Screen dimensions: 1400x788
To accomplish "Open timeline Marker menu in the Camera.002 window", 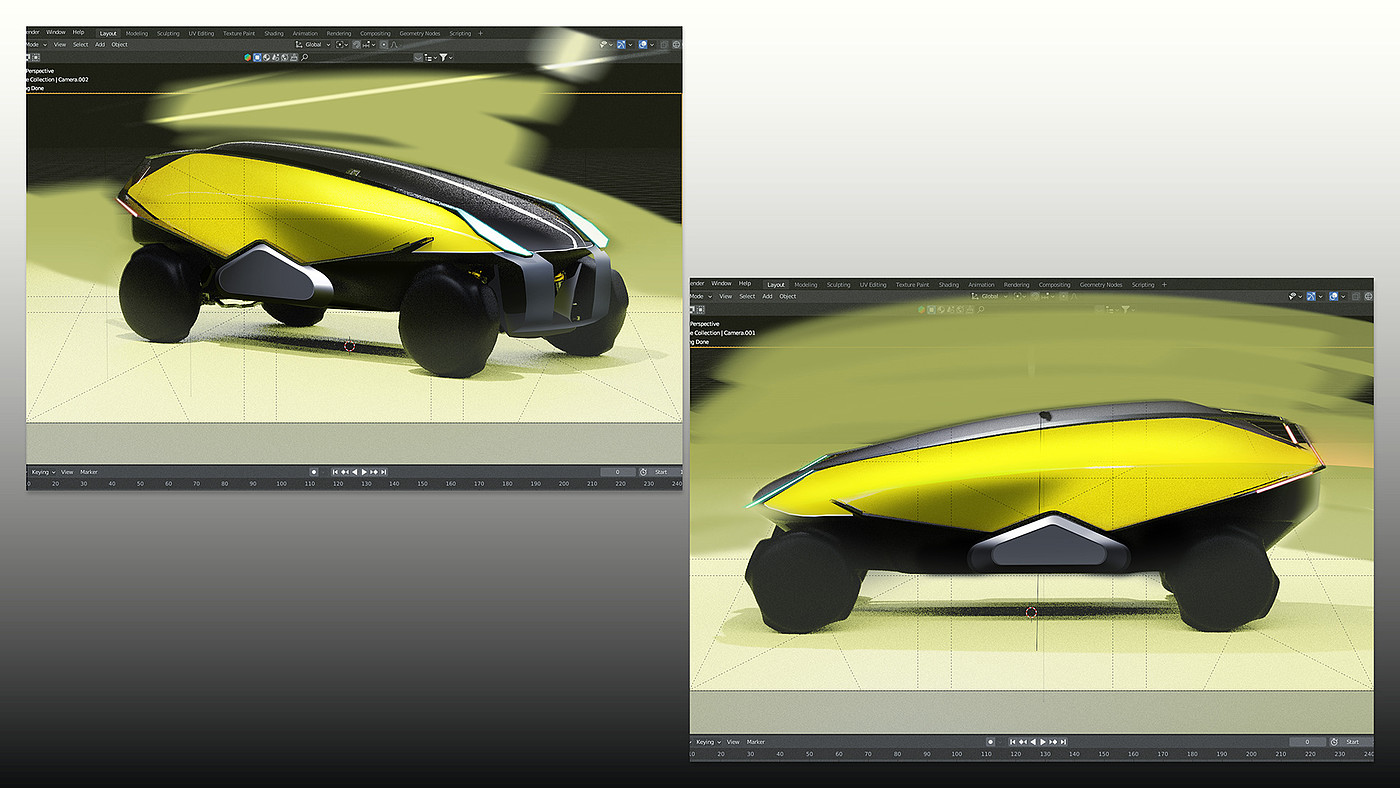I will coord(89,472).
